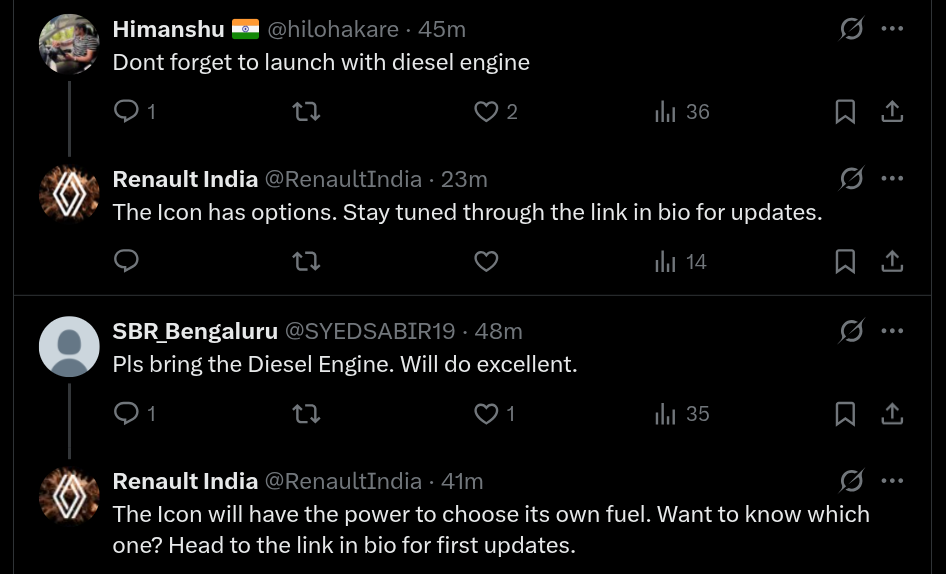Repost Himanshu's tweet
This screenshot has height=574, width=946.
(305, 112)
